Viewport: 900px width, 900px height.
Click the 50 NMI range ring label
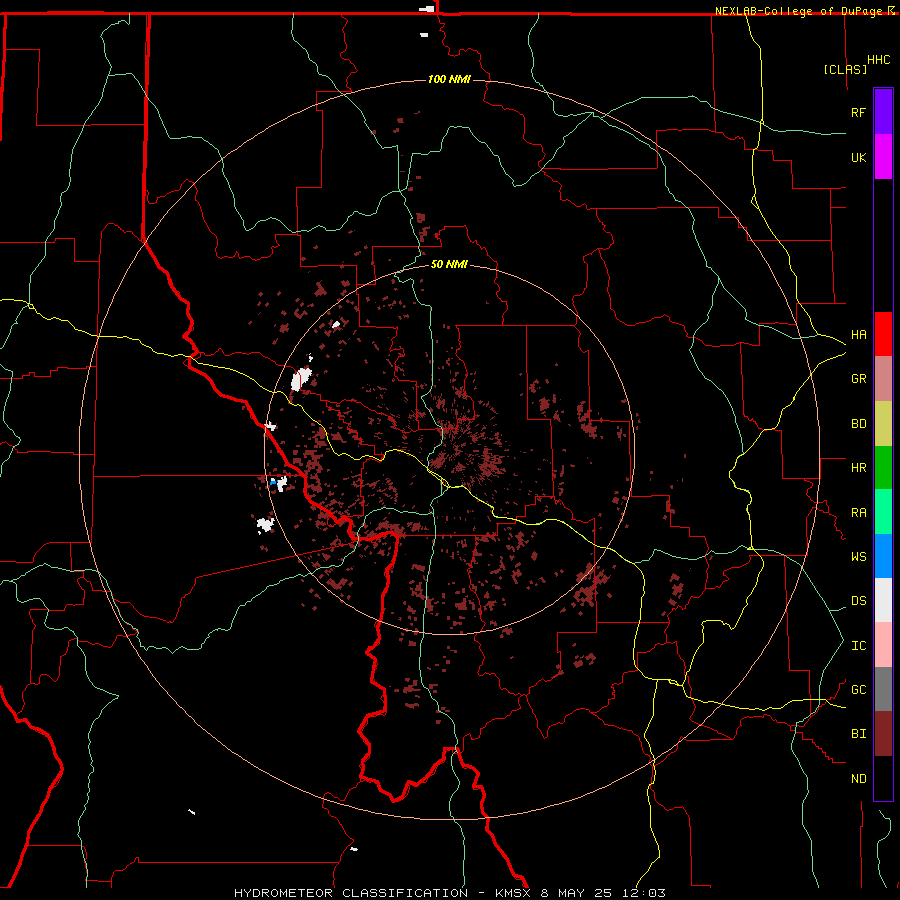tap(449, 264)
